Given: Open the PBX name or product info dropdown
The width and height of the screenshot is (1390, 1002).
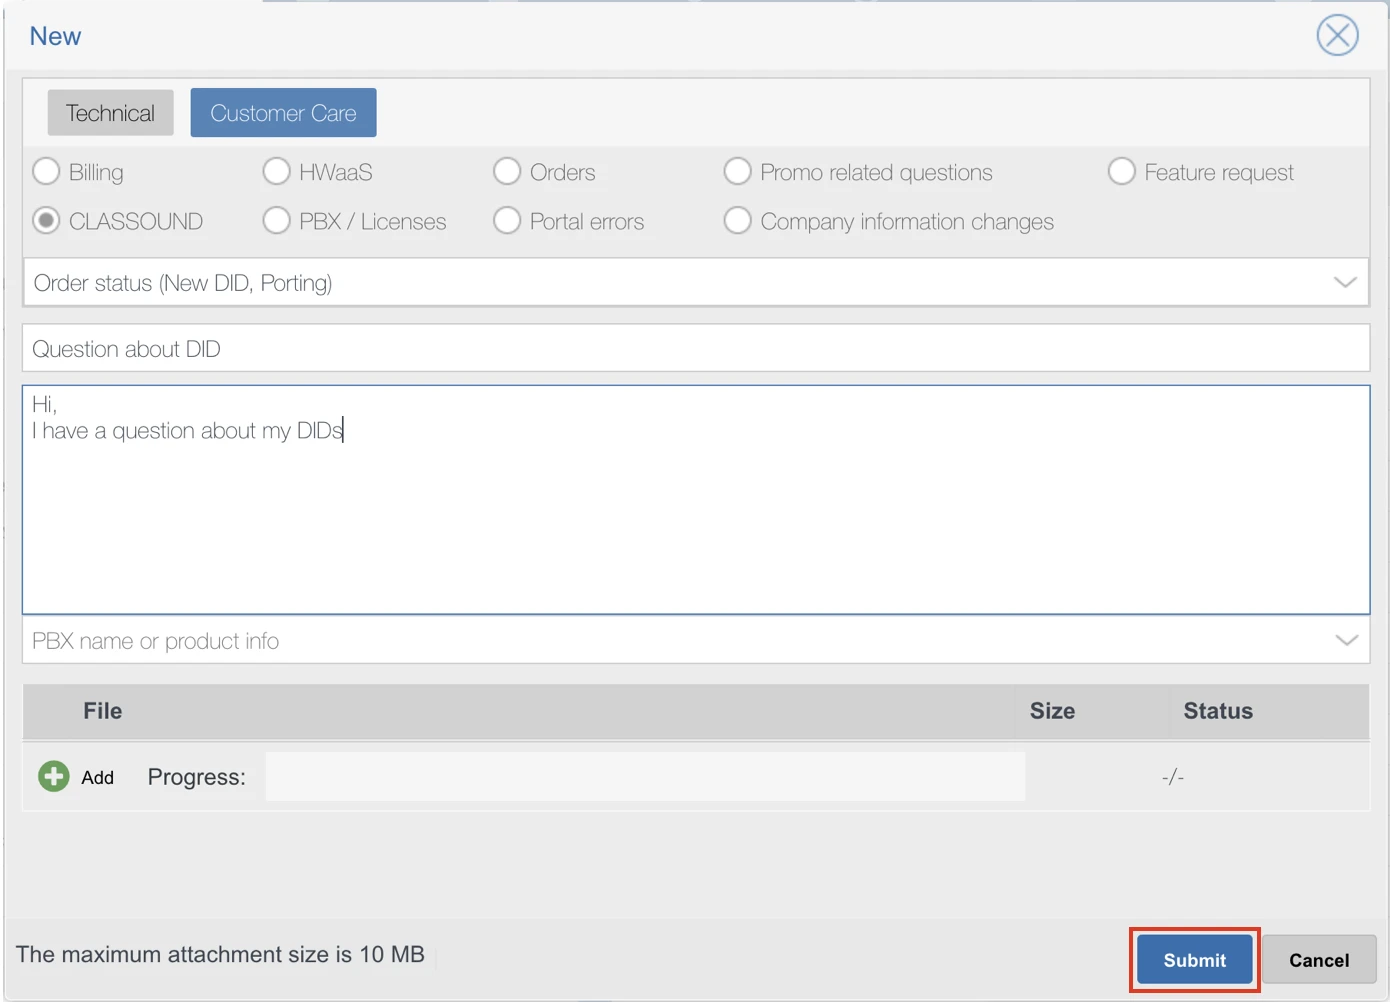Looking at the screenshot, I should pyautogui.click(x=1346, y=641).
